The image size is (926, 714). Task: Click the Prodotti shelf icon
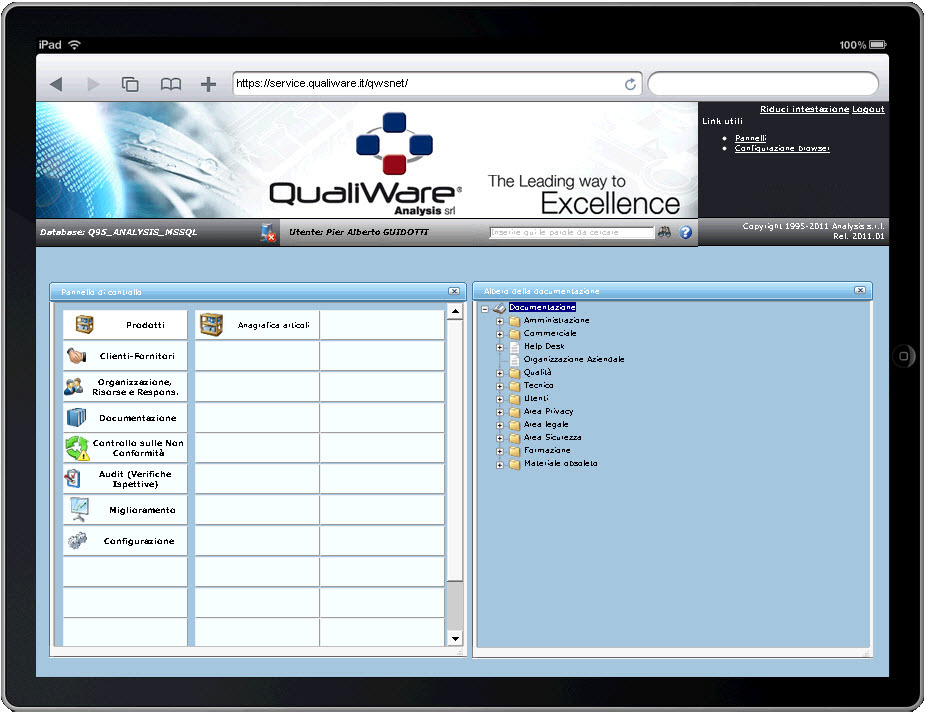click(84, 324)
